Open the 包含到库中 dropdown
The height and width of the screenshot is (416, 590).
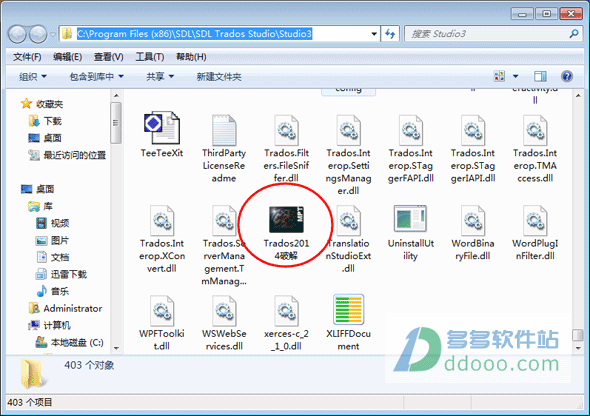click(97, 77)
